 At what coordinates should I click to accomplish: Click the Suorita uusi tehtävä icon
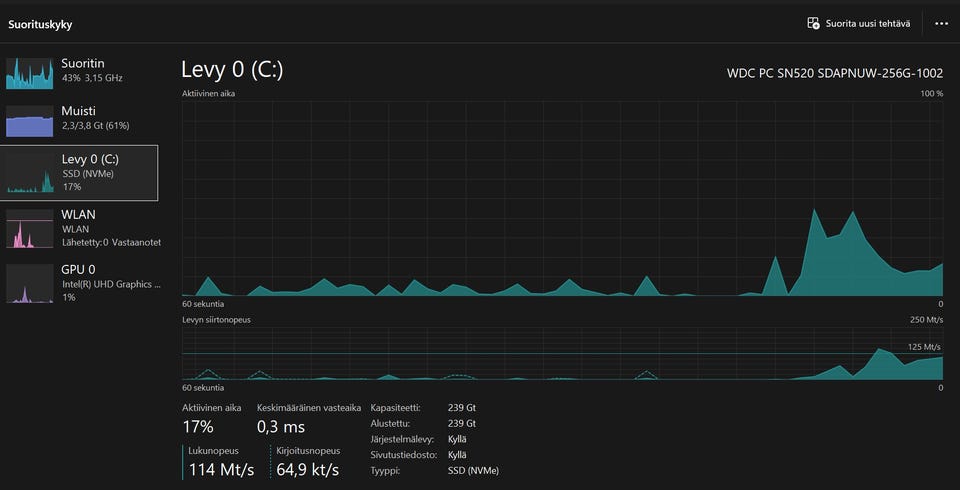pyautogui.click(x=813, y=23)
